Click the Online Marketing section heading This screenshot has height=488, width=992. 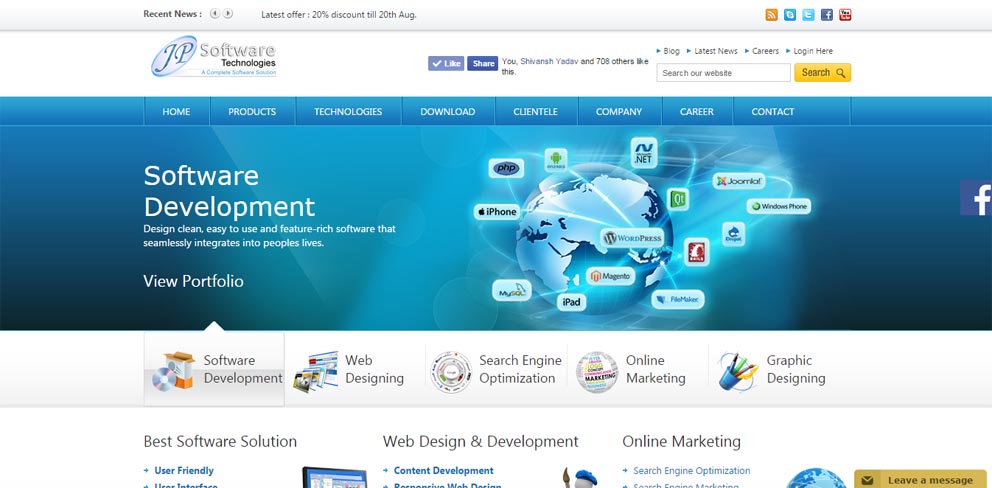(681, 441)
